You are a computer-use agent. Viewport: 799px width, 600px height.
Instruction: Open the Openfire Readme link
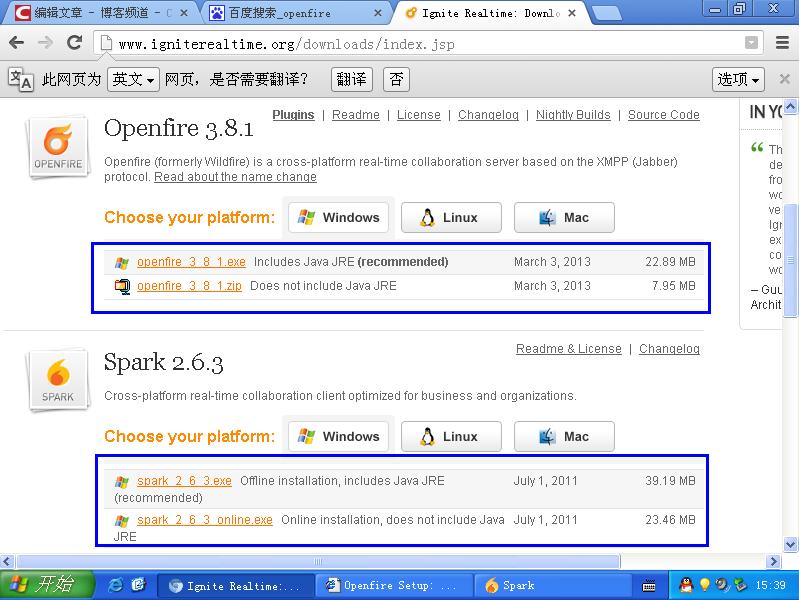356,115
